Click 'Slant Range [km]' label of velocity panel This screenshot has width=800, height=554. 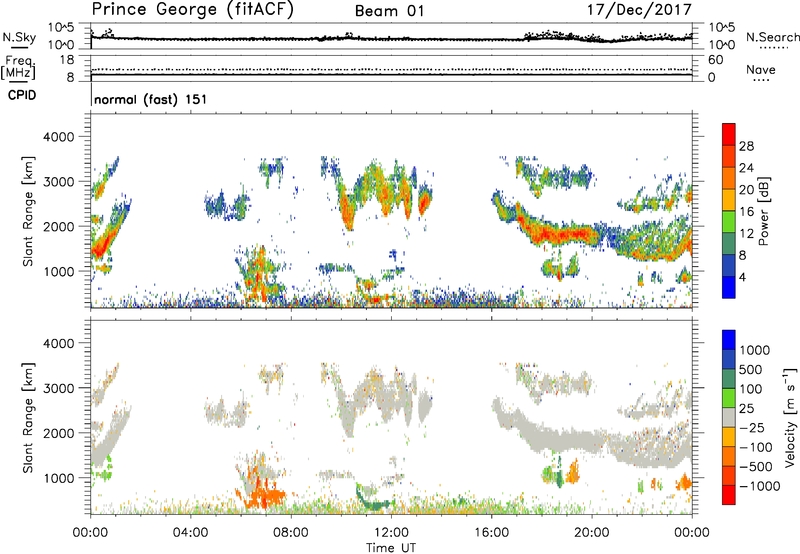[29, 418]
